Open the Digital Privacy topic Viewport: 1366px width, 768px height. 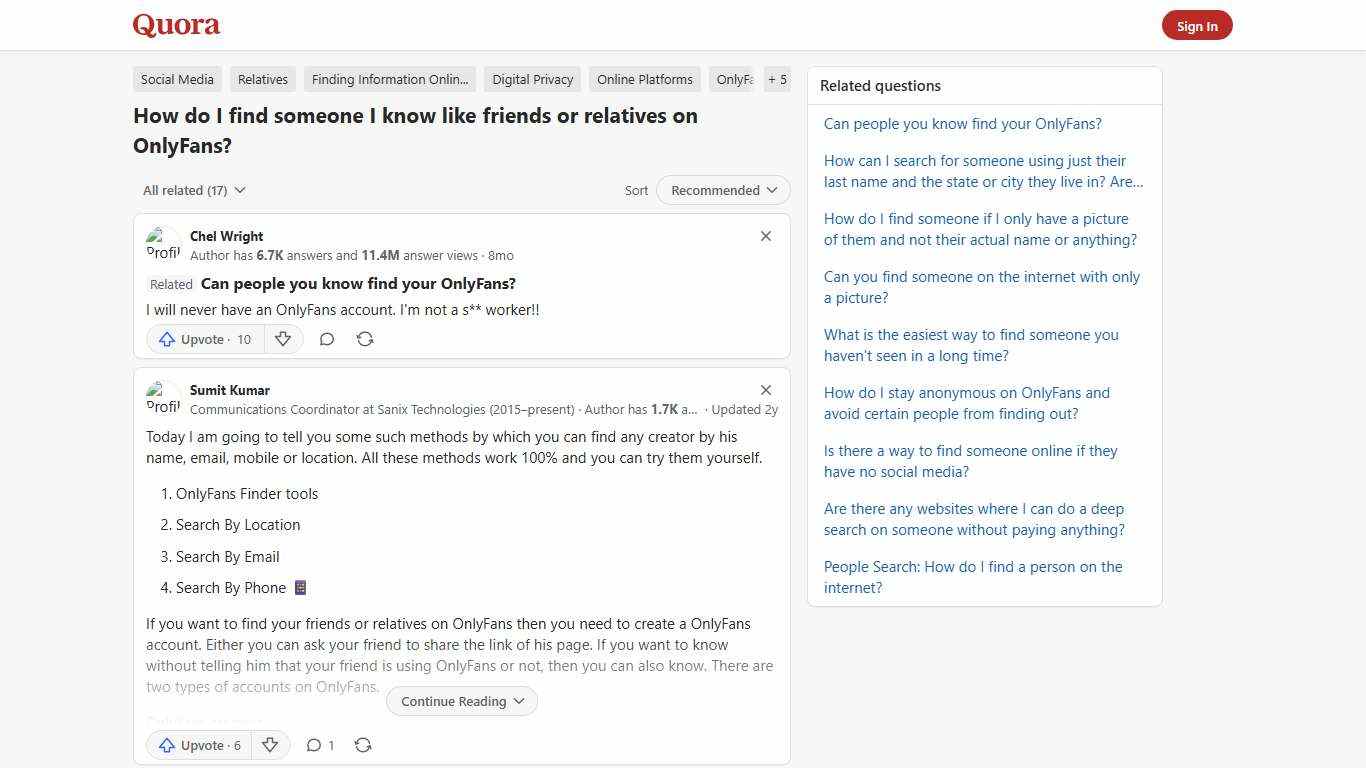(x=532, y=79)
